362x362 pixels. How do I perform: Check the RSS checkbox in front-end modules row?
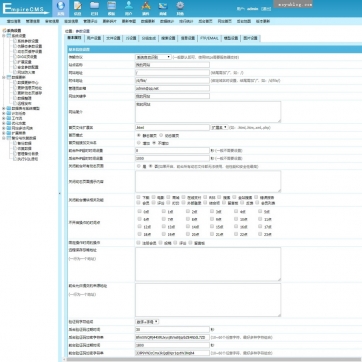pyautogui.click(x=205, y=197)
